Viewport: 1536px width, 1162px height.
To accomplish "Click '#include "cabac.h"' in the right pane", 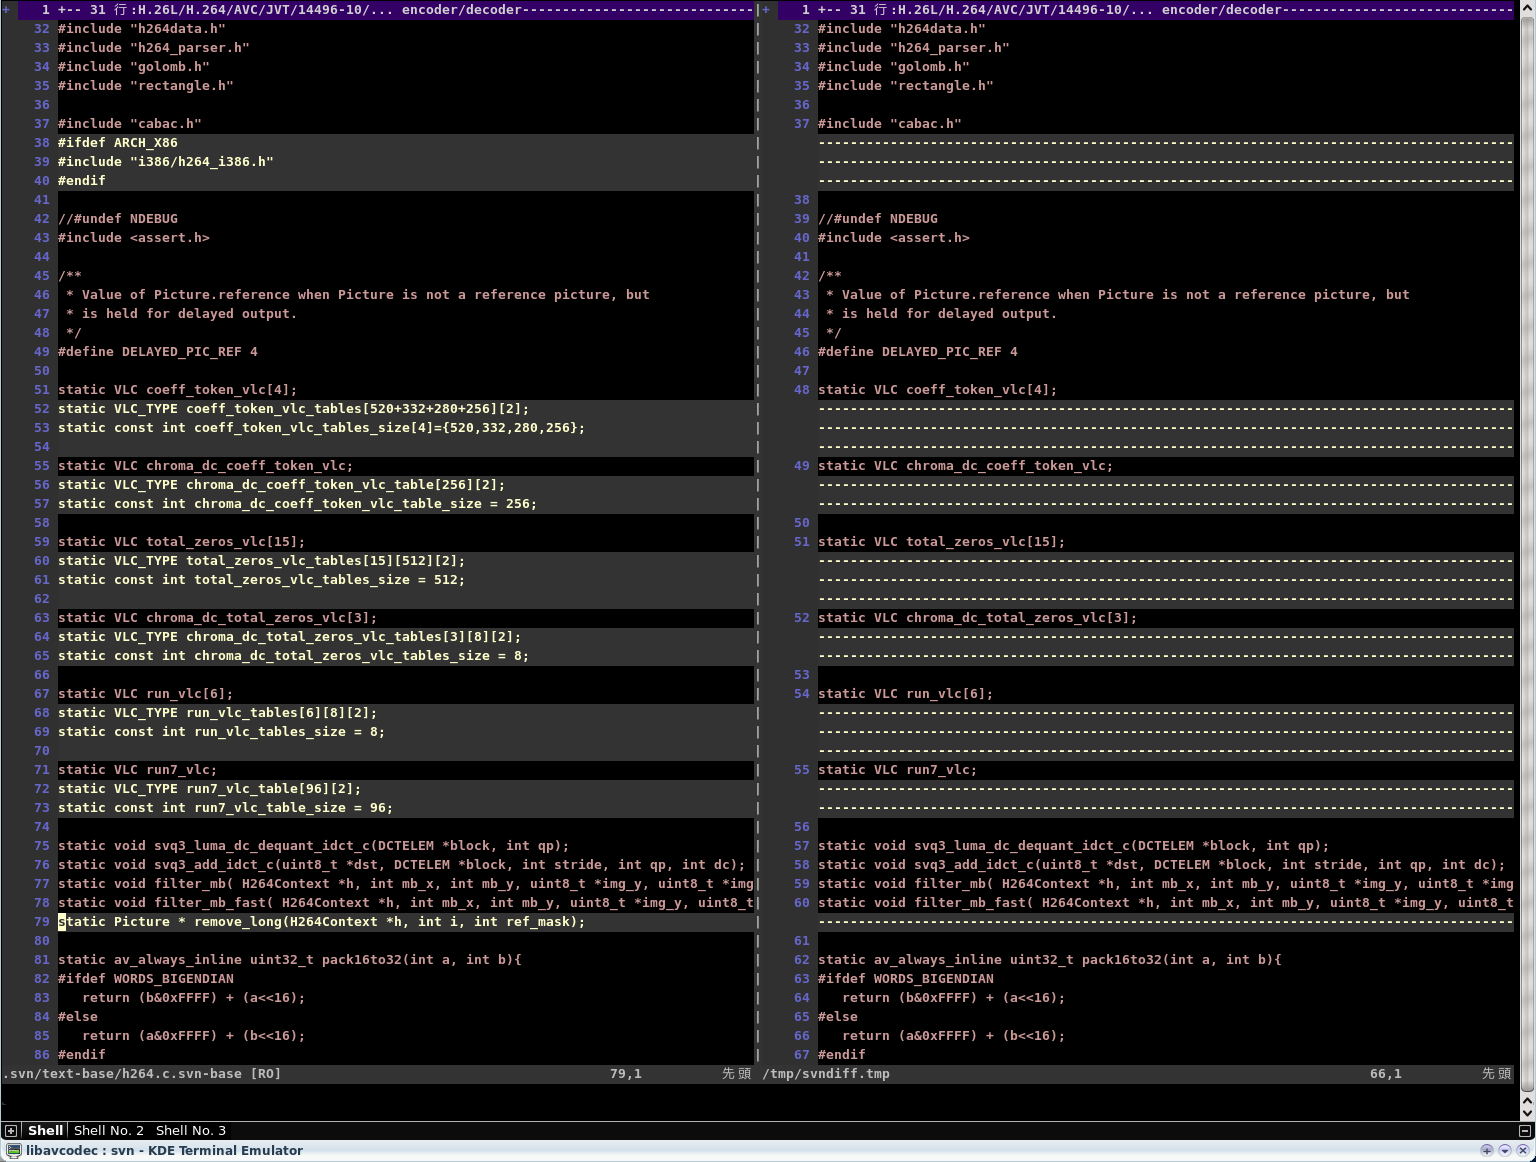I will (890, 124).
